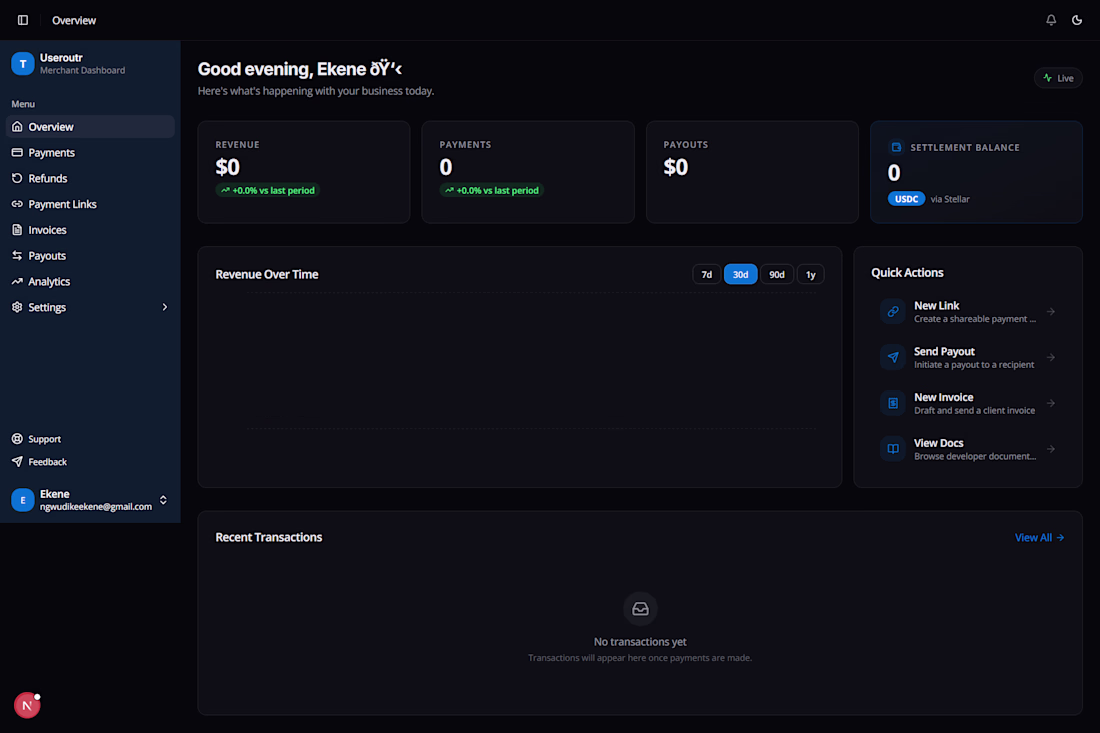Open Overview in the sidebar menu
Image resolution: width=1100 pixels, height=733 pixels.
point(90,127)
